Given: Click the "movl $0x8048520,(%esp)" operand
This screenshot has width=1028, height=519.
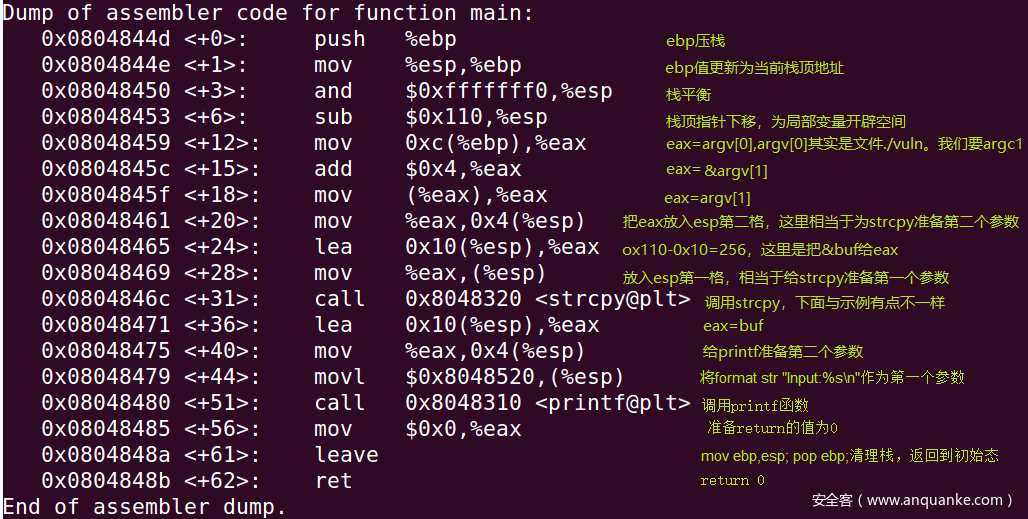Looking at the screenshot, I should pos(514,377).
